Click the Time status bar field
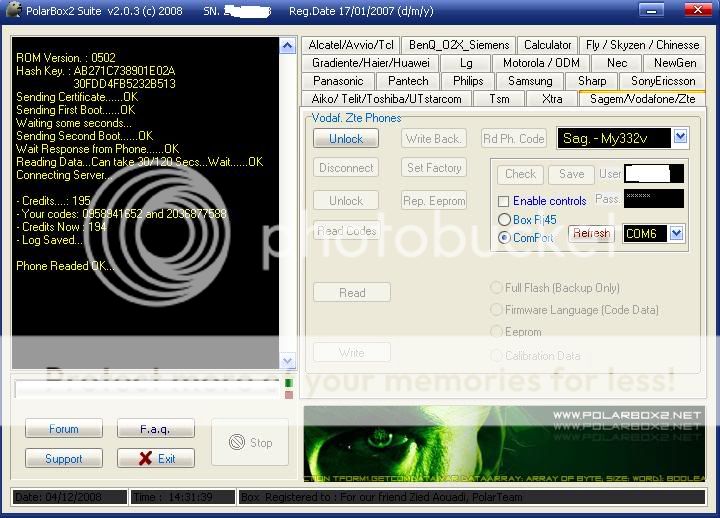 pyautogui.click(x=183, y=497)
